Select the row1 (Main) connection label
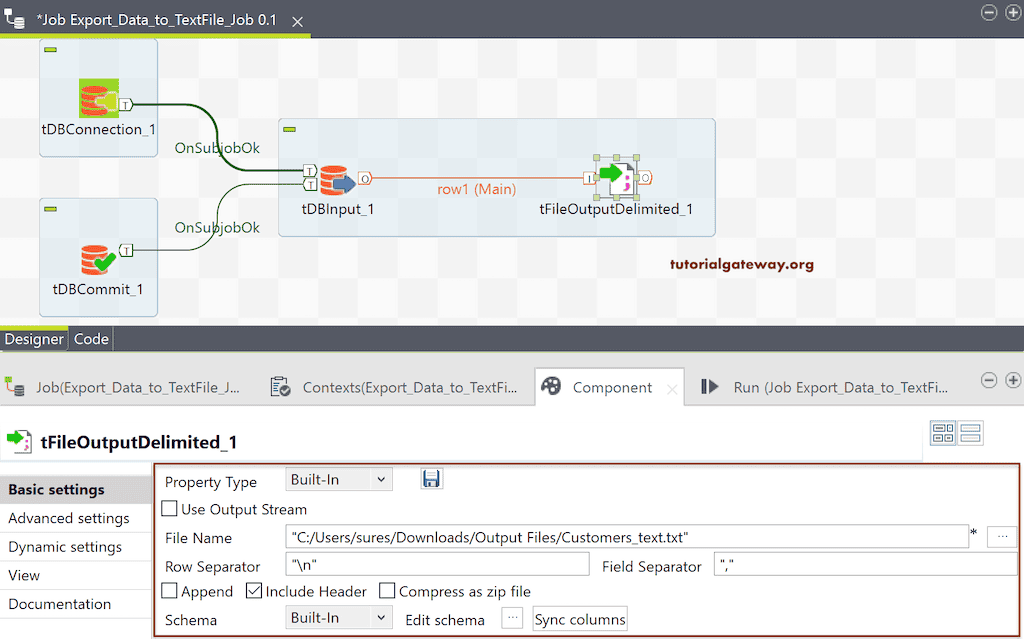The width and height of the screenshot is (1024, 639). 477,189
